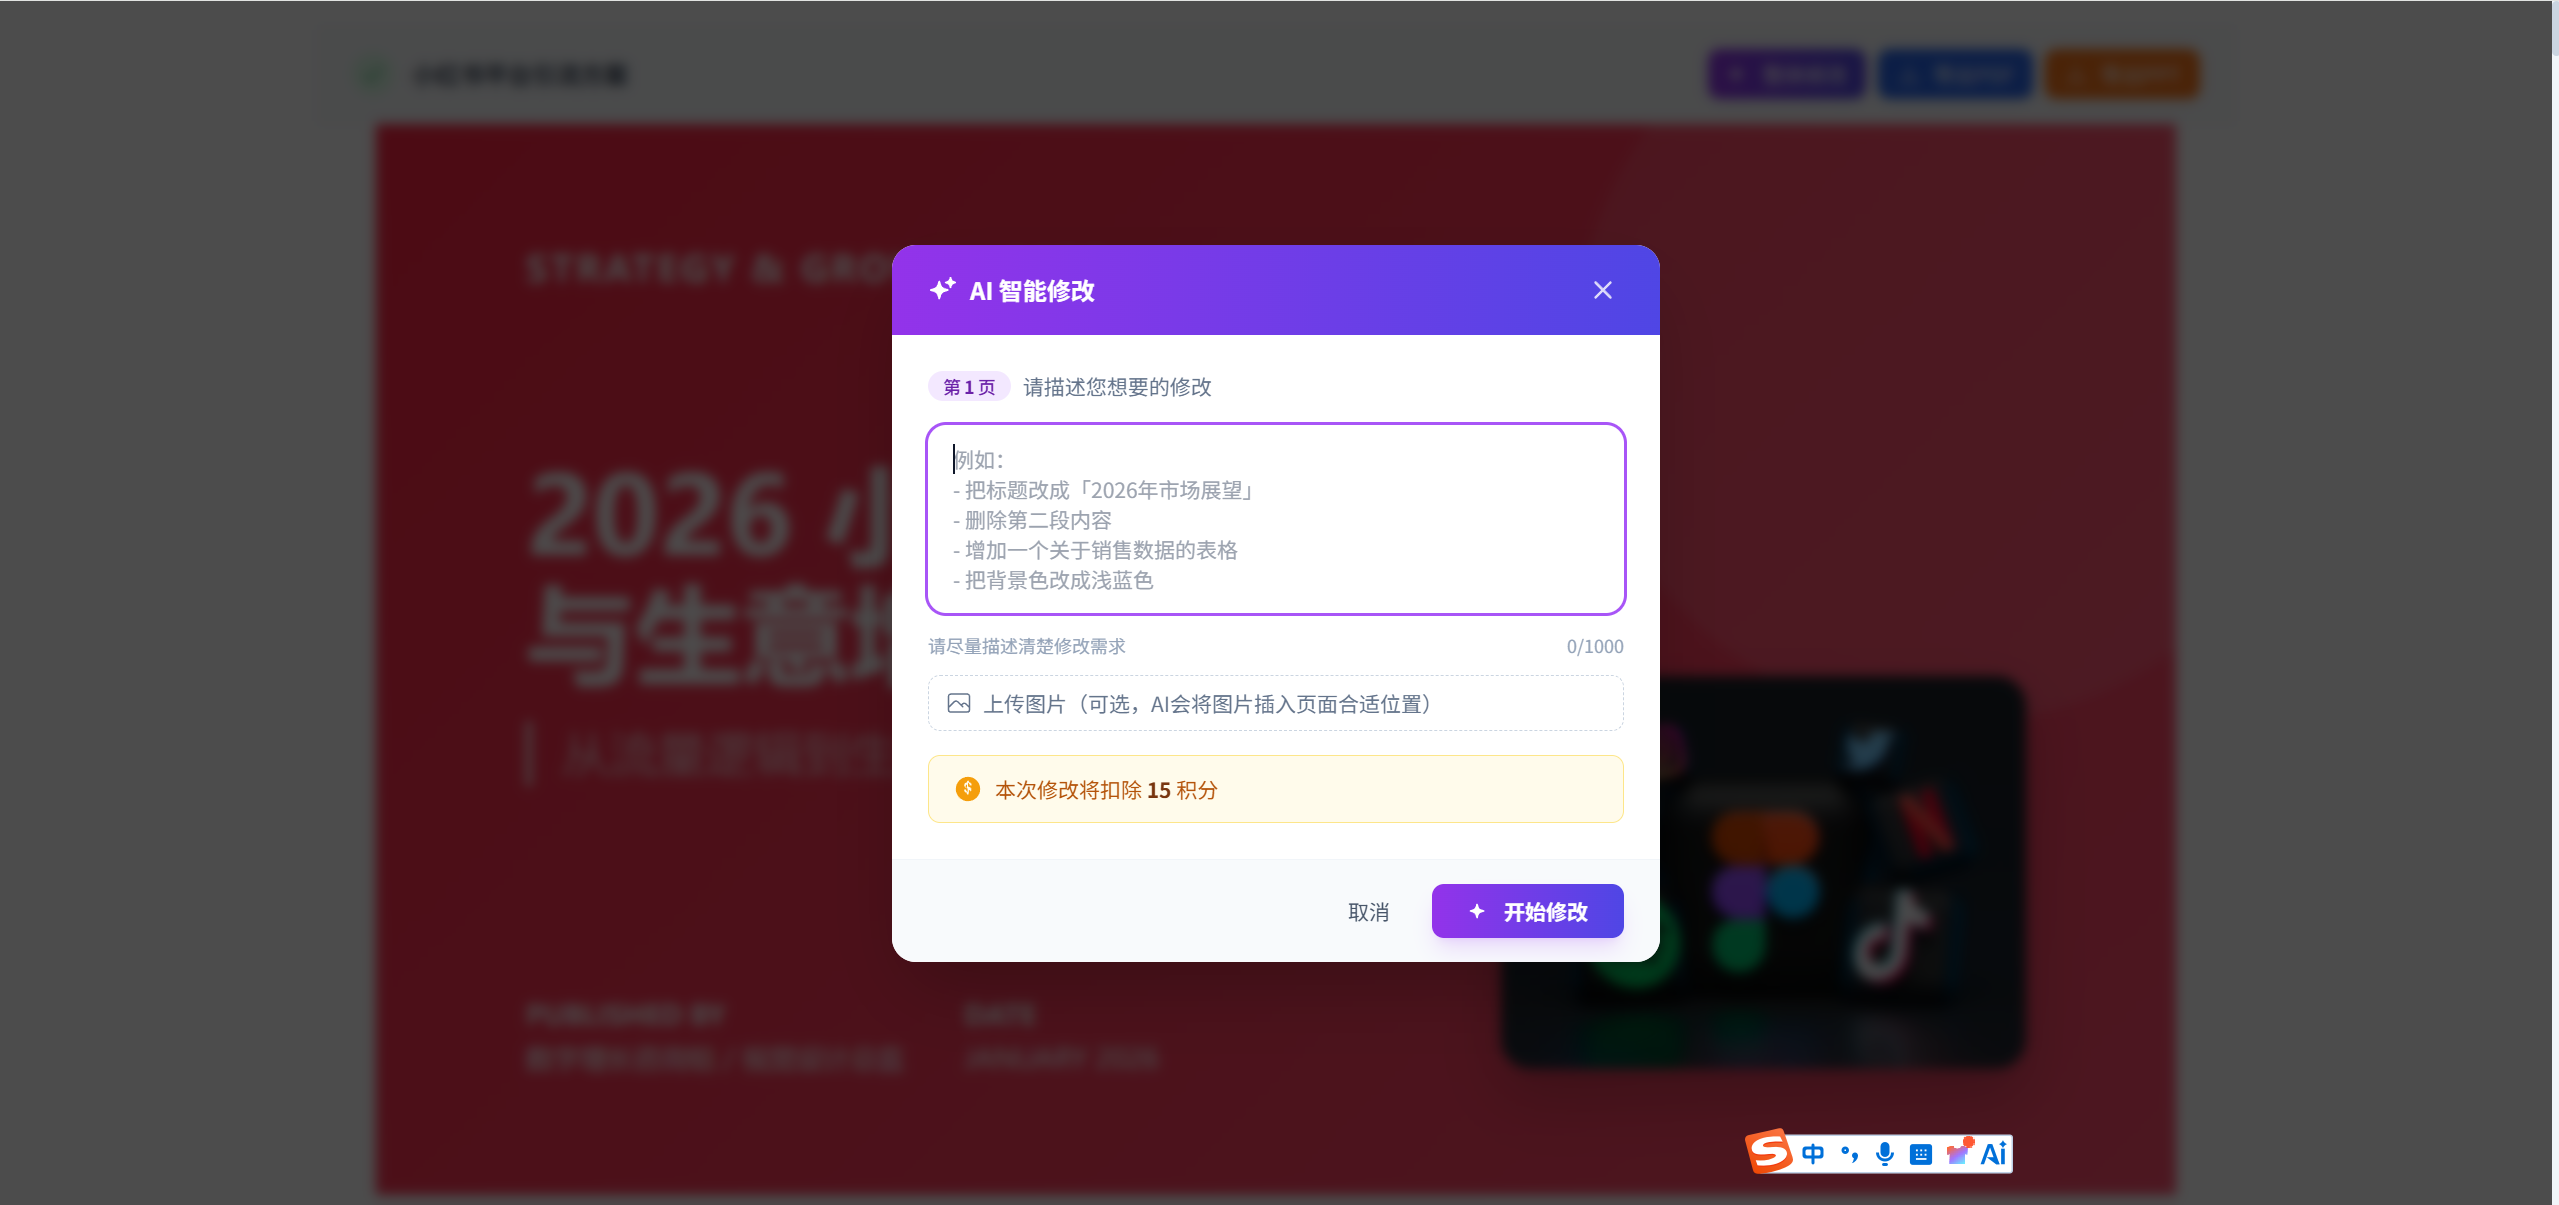Click the 本次修改将扣除 15 积分 notice
This screenshot has width=2559, height=1205.
tap(1275, 789)
